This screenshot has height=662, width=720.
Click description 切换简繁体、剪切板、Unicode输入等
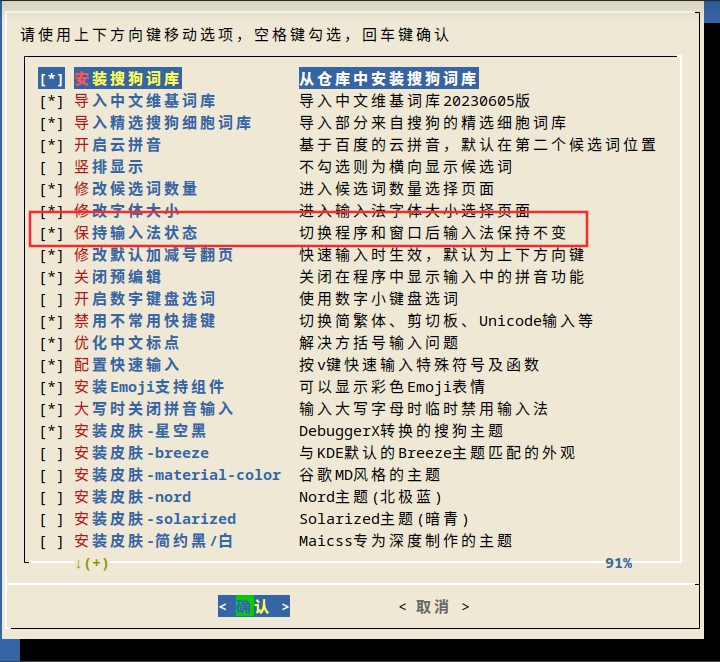446,321
